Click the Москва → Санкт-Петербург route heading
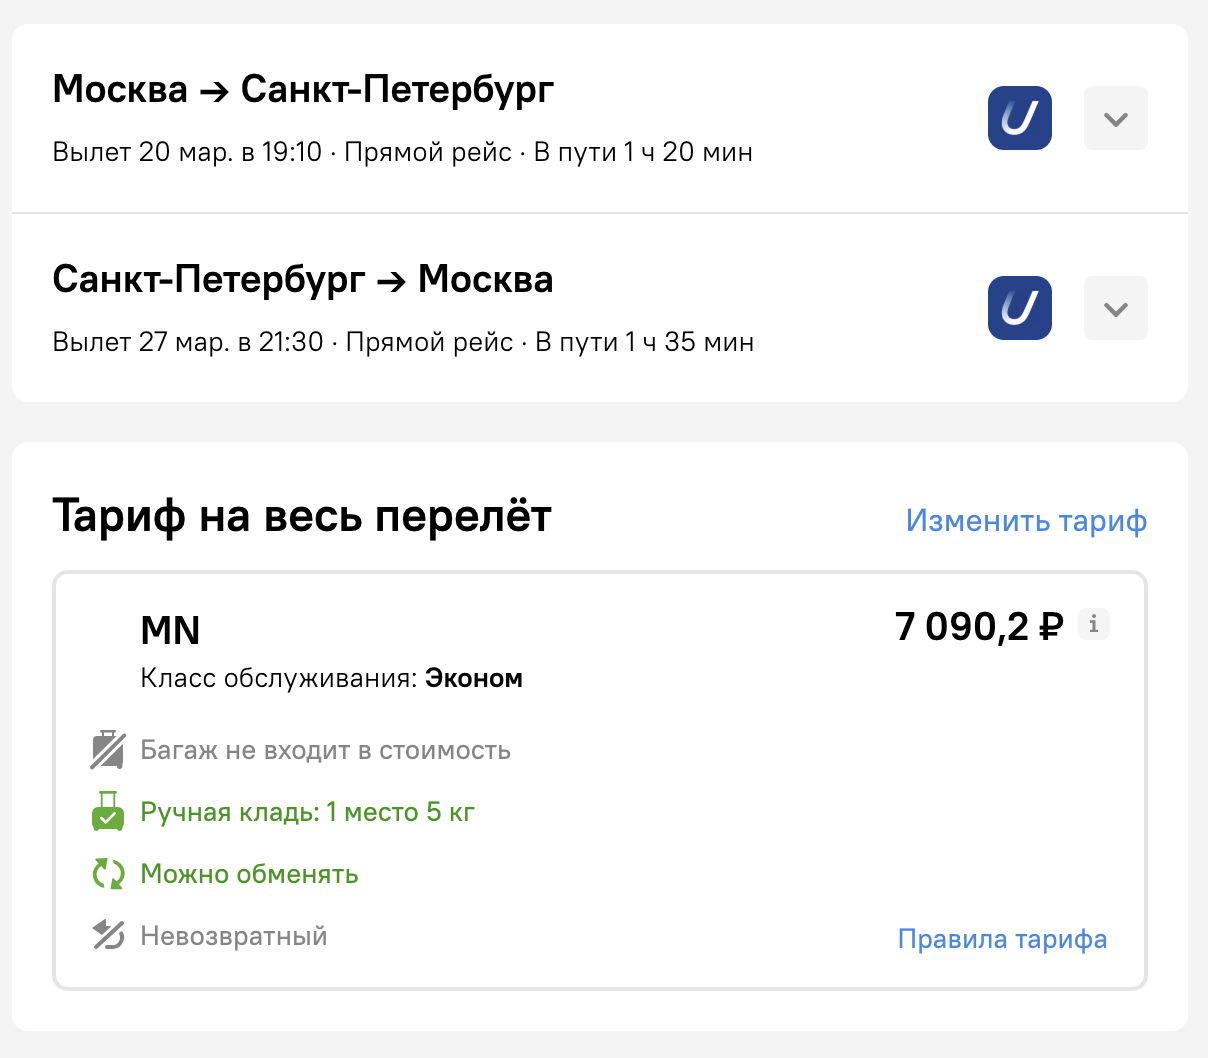This screenshot has height=1058, width=1208. tap(303, 90)
